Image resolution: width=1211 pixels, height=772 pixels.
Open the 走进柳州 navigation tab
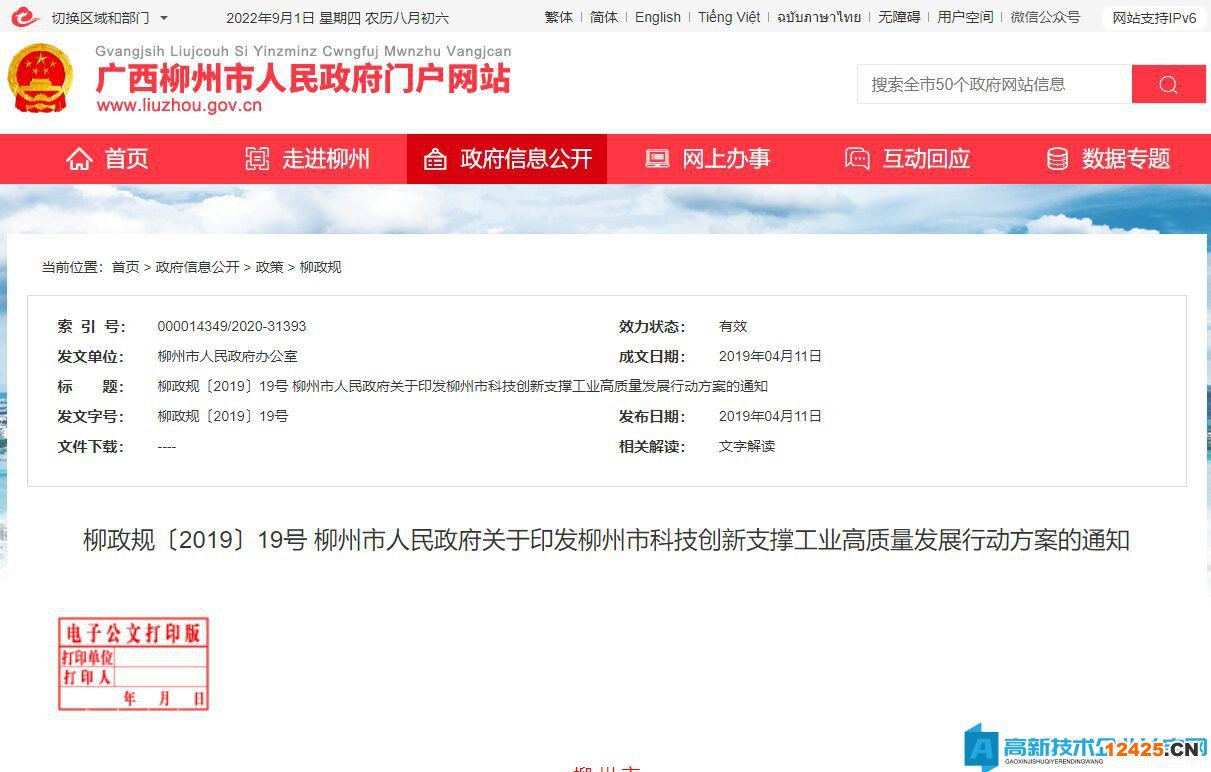(307, 159)
